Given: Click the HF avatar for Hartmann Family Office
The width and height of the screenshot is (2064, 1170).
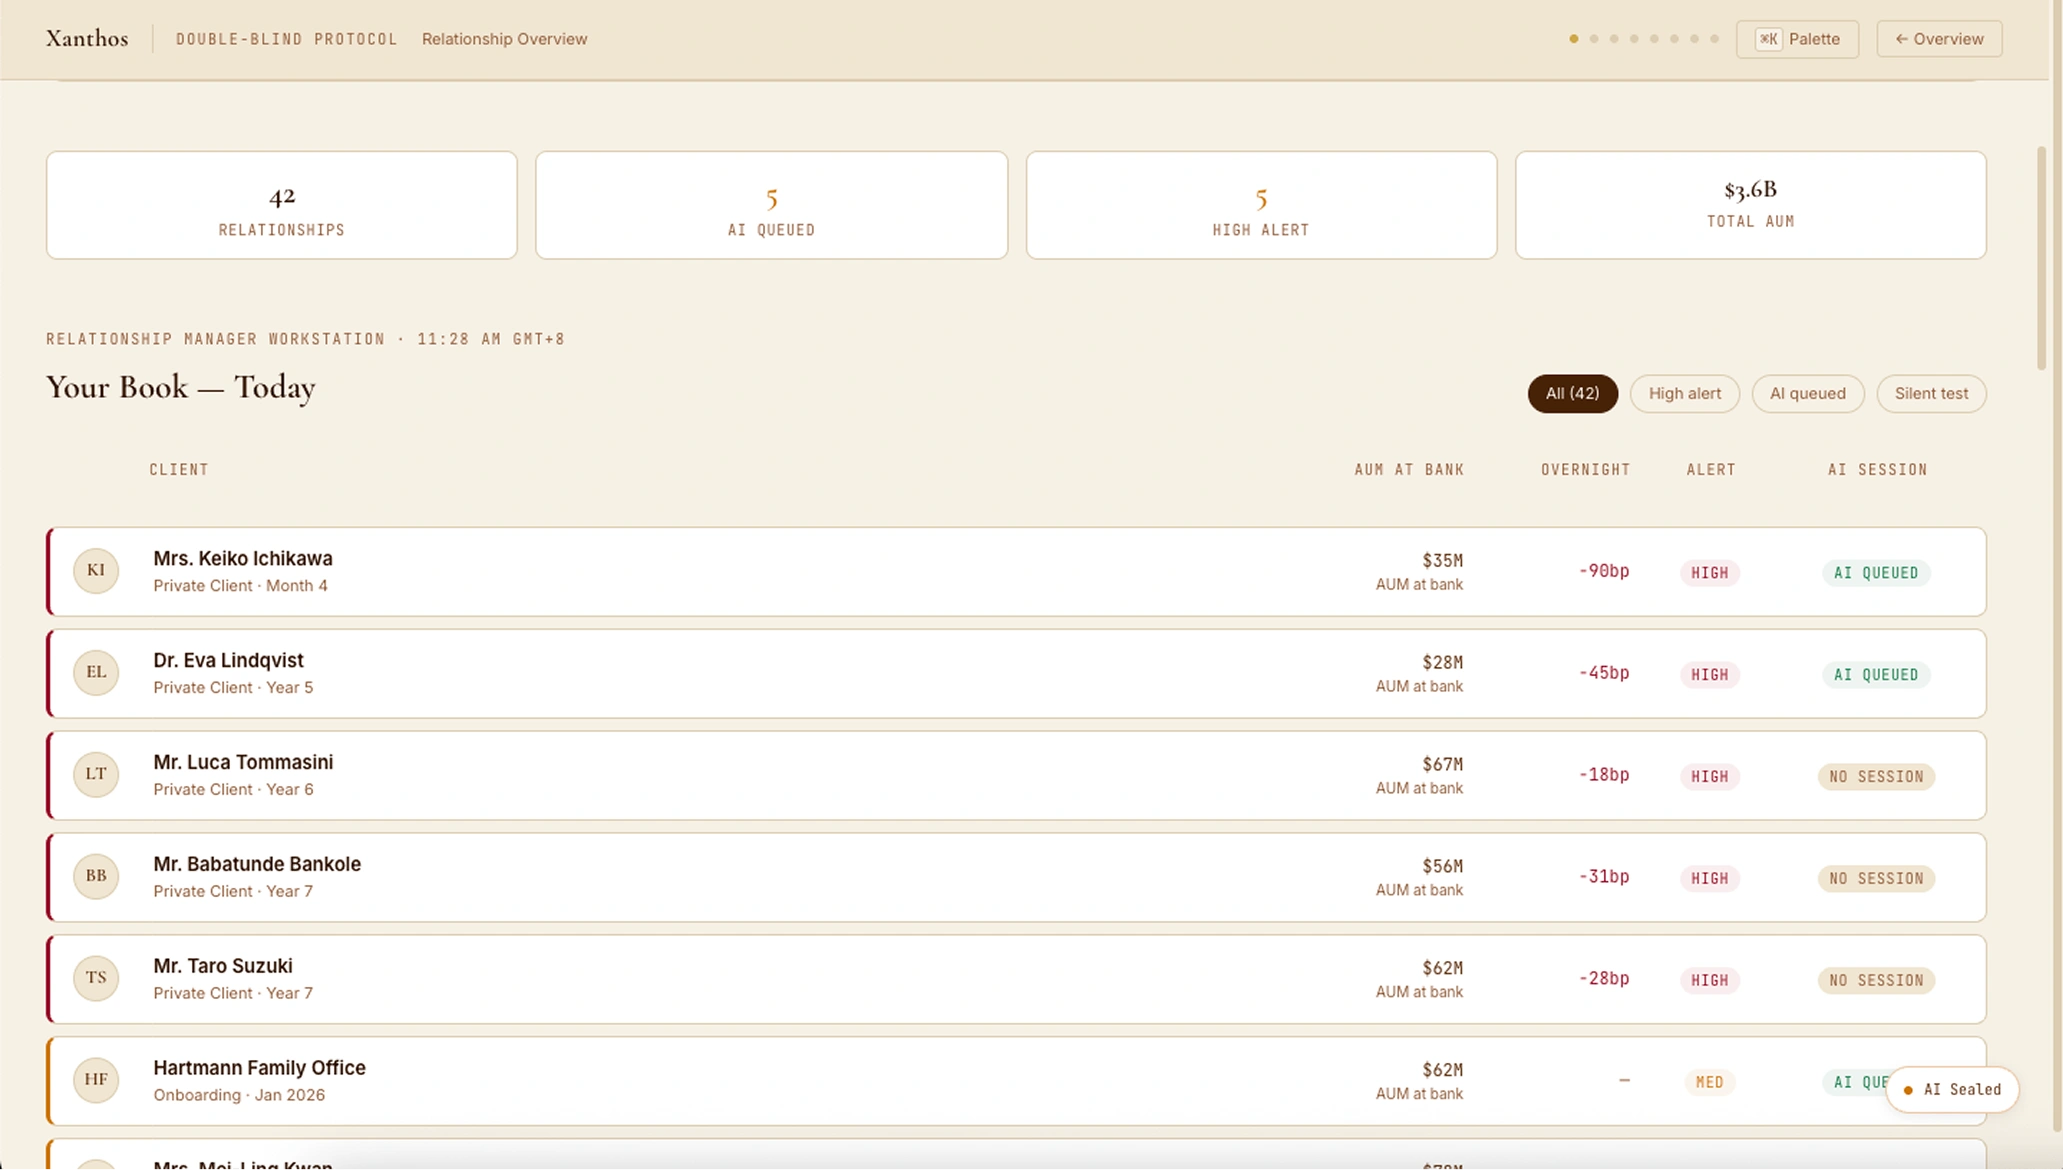Looking at the screenshot, I should pyautogui.click(x=96, y=1081).
